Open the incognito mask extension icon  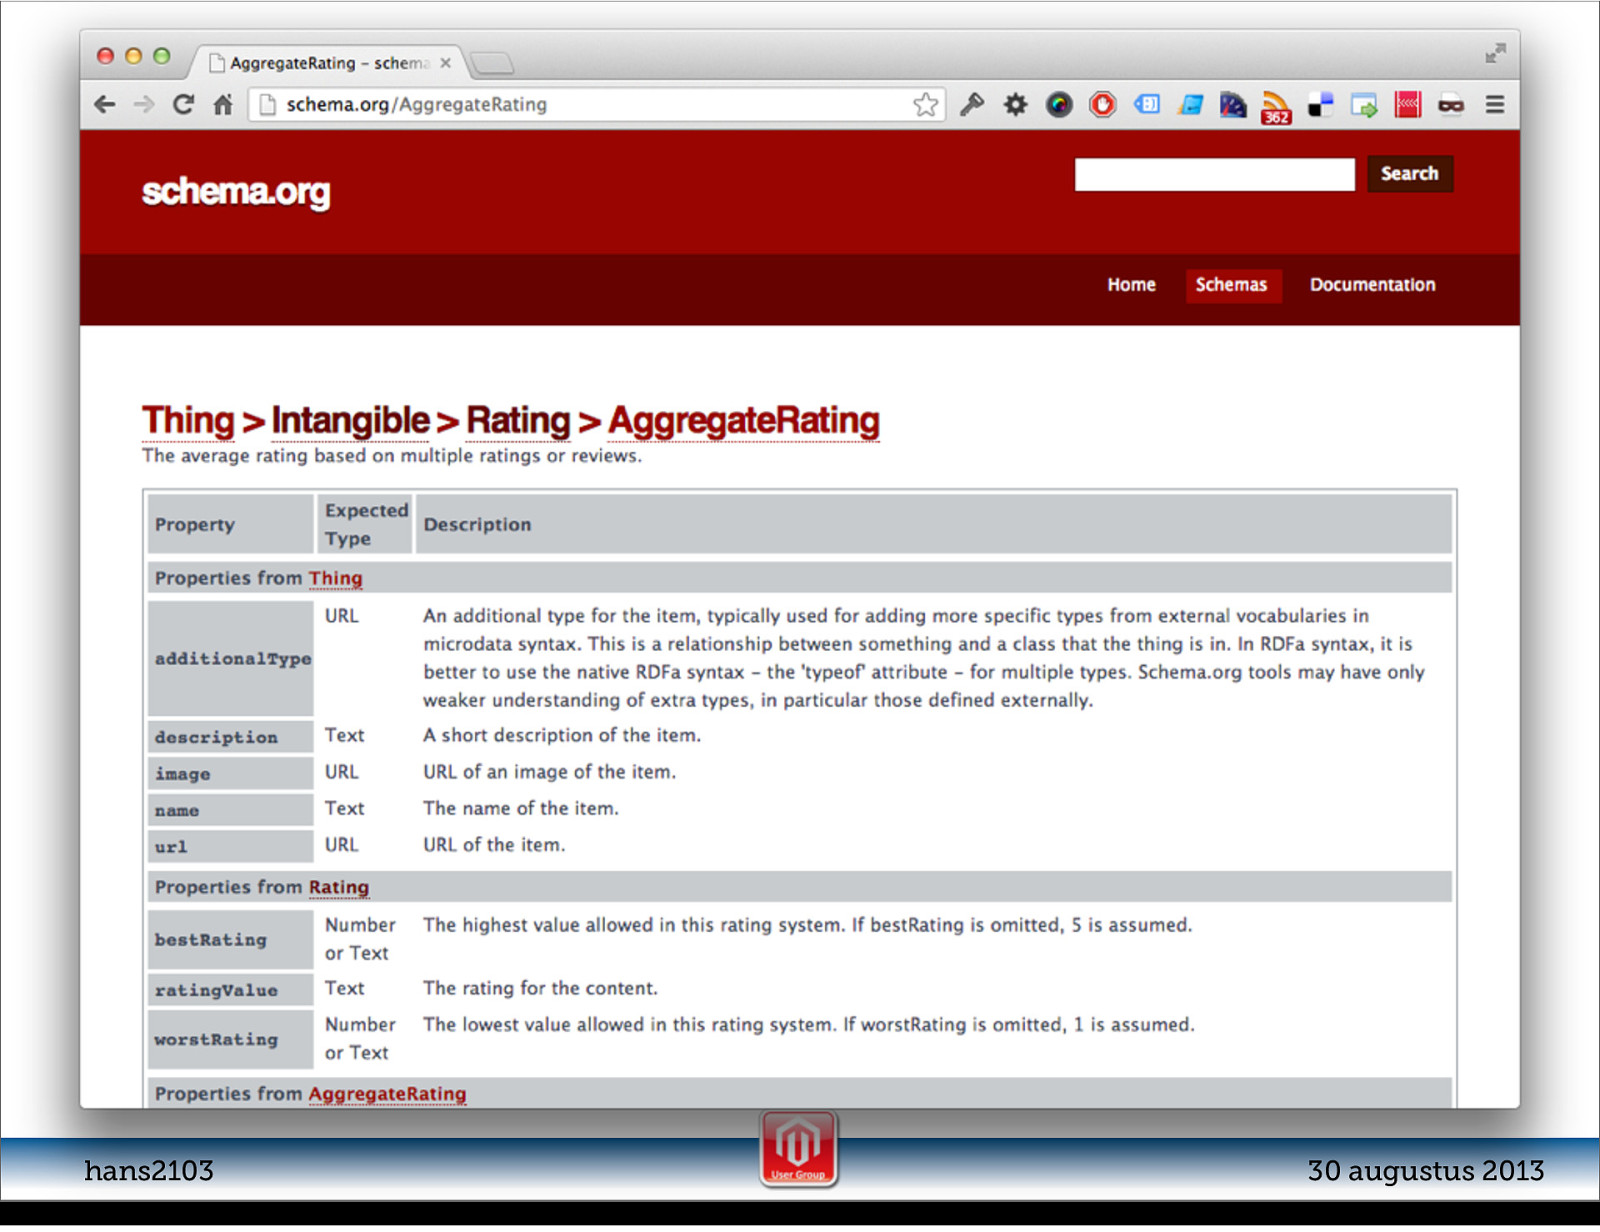1451,104
